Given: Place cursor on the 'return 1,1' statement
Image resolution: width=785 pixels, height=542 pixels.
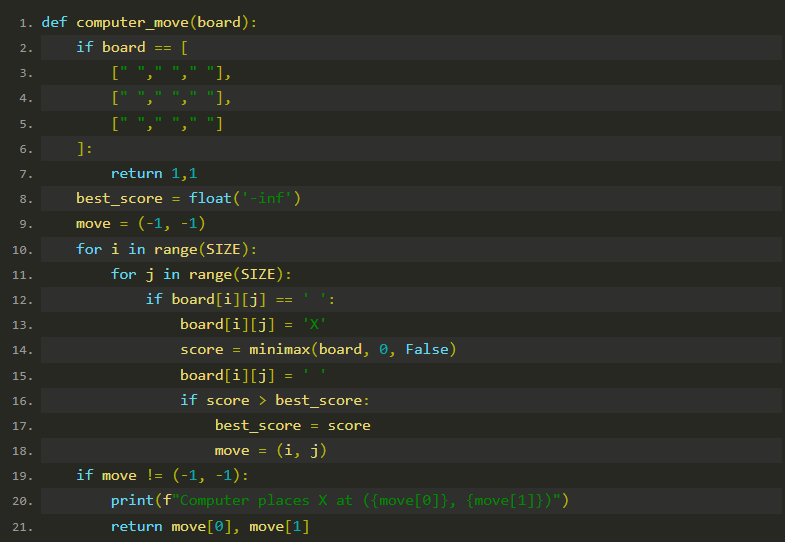Looking at the screenshot, I should click(154, 174).
